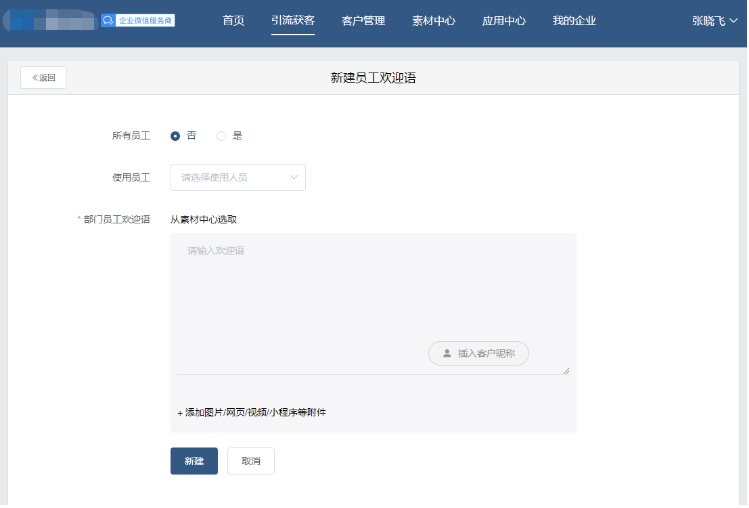The height and width of the screenshot is (508, 749).
Task: Go back using the 返回 button
Action: pyautogui.click(x=43, y=77)
